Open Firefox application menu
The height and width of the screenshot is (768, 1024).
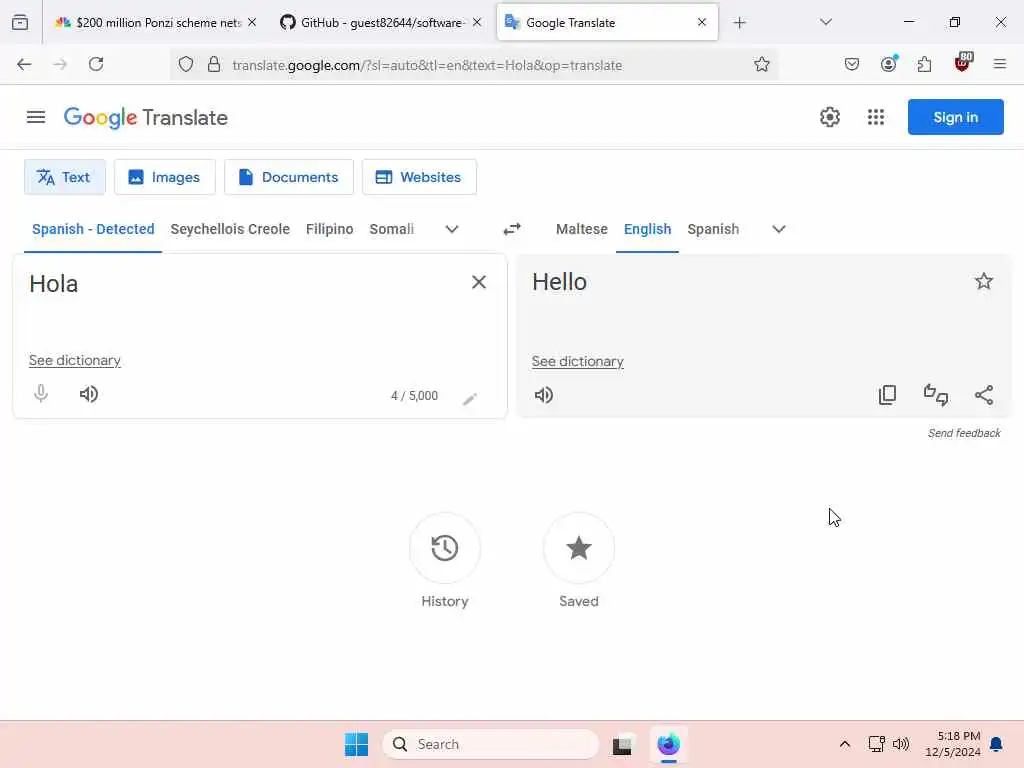point(999,64)
